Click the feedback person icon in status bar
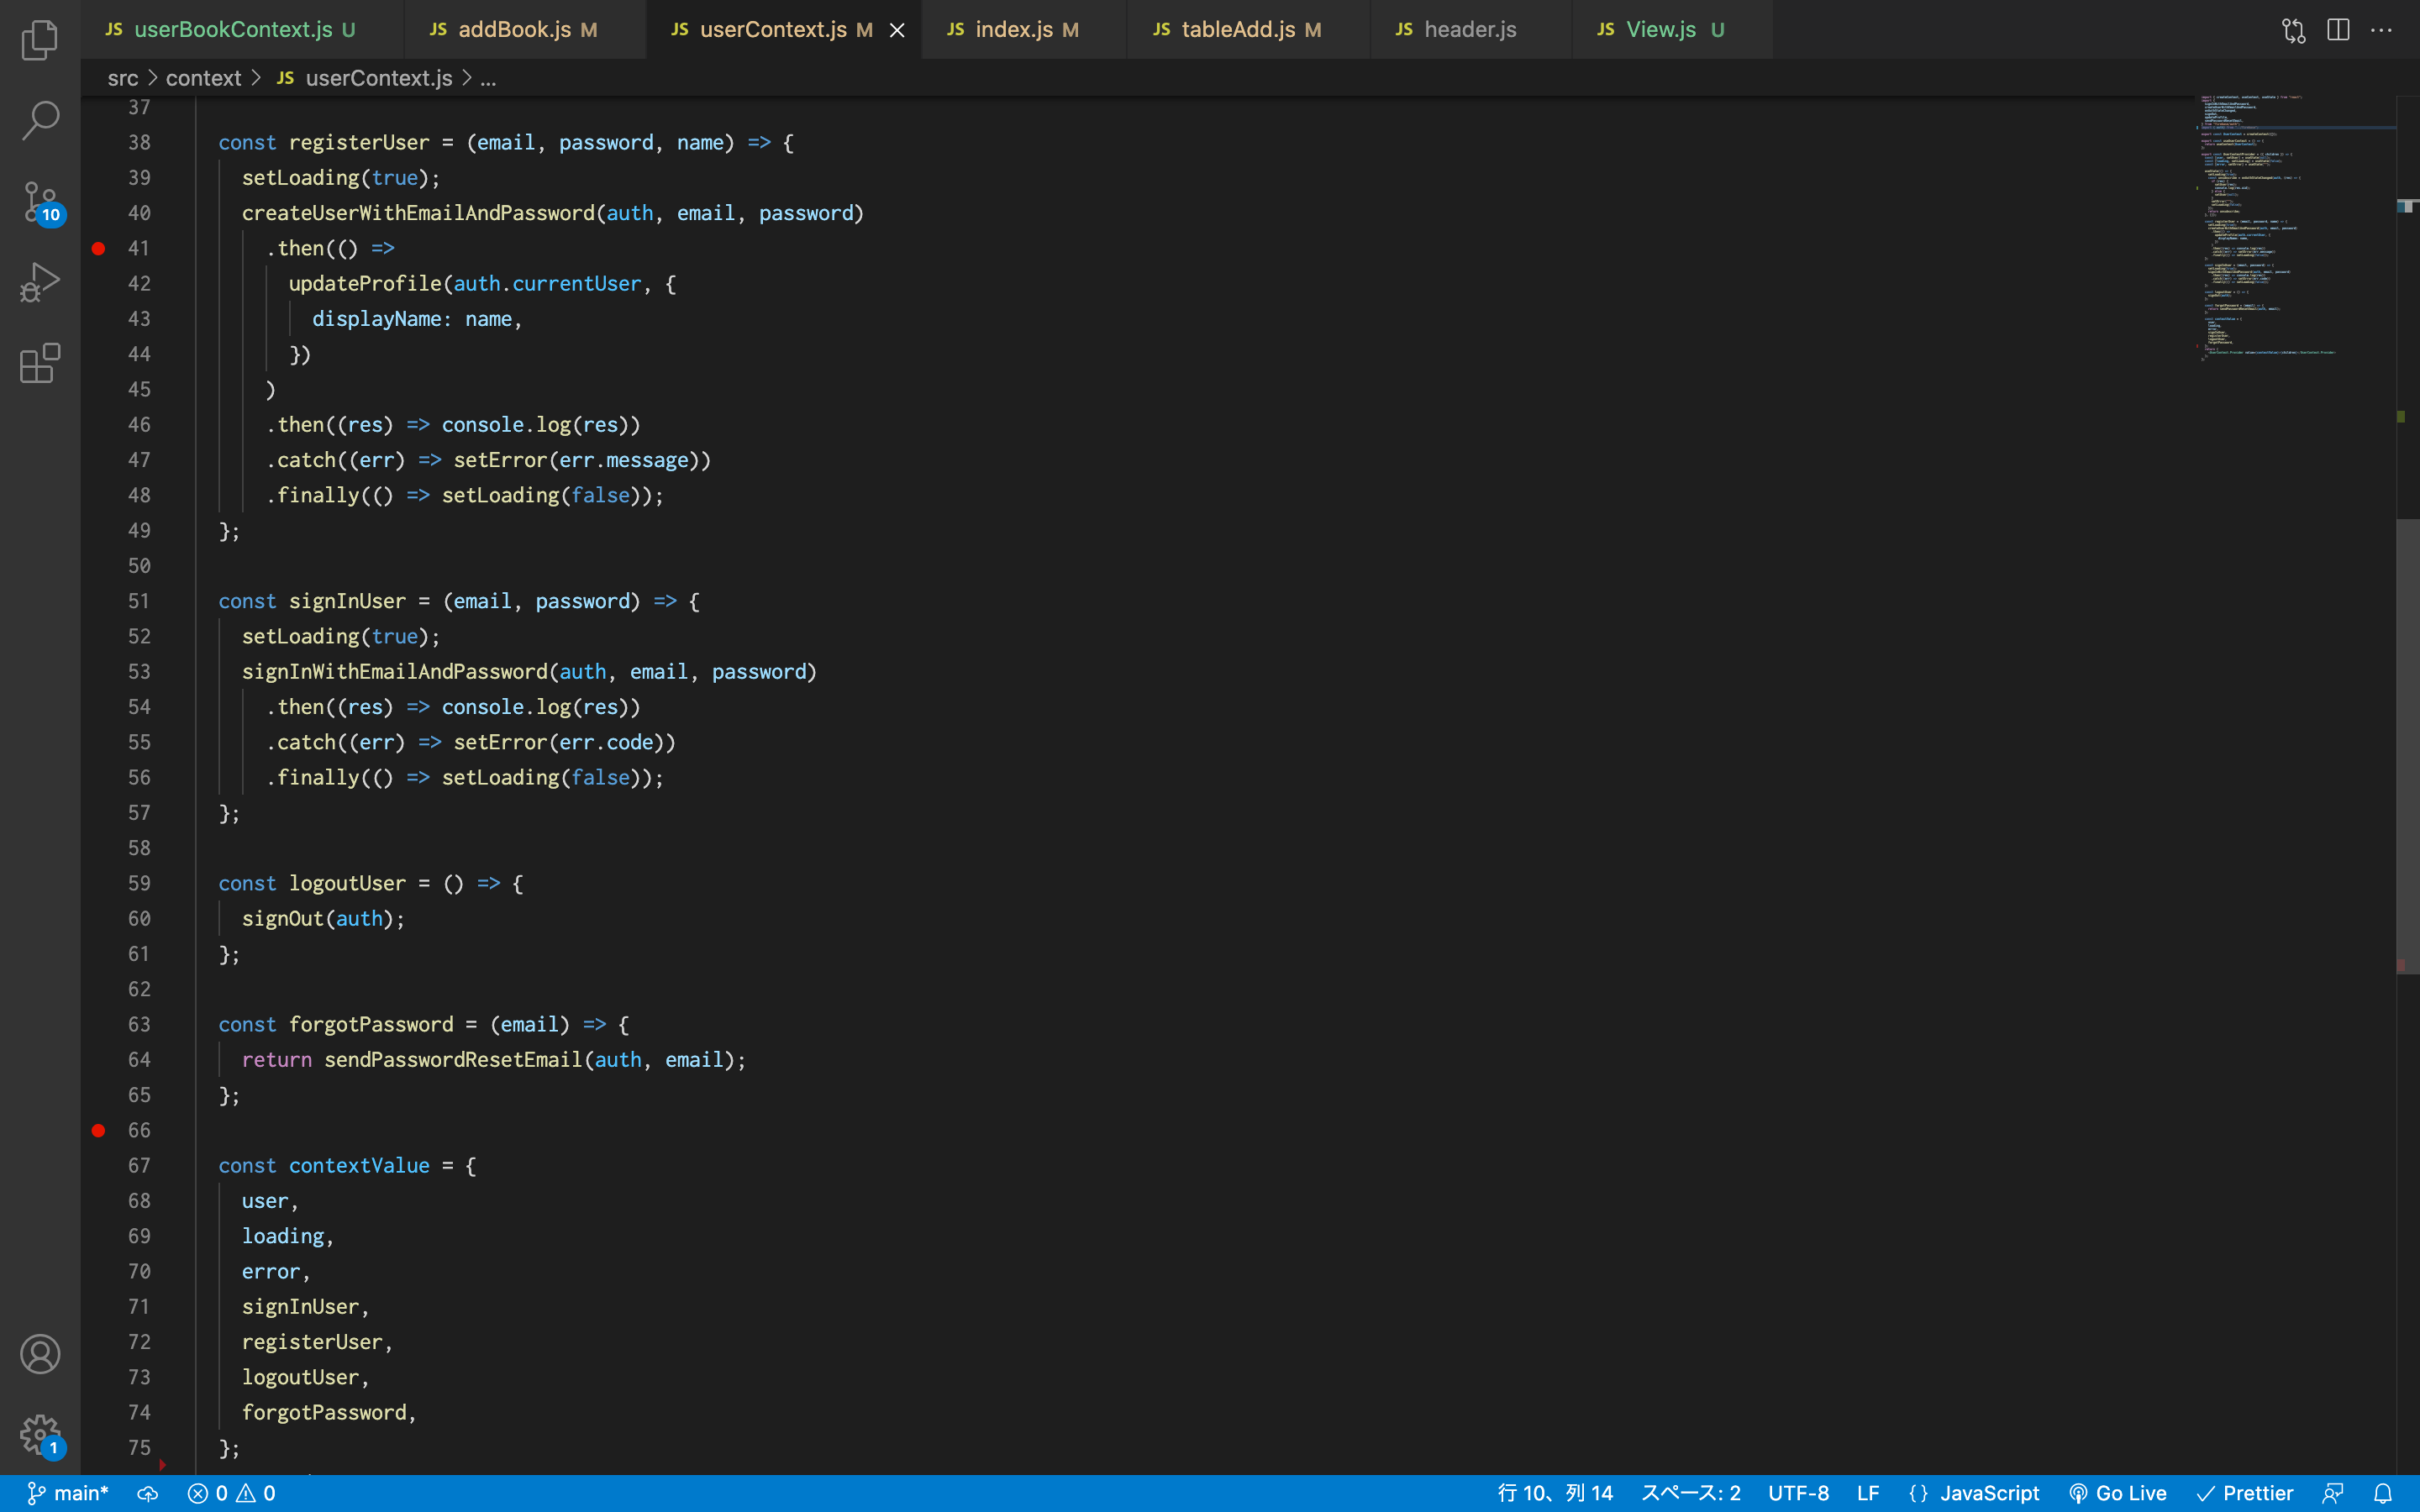This screenshot has width=2420, height=1512. [x=2333, y=1493]
